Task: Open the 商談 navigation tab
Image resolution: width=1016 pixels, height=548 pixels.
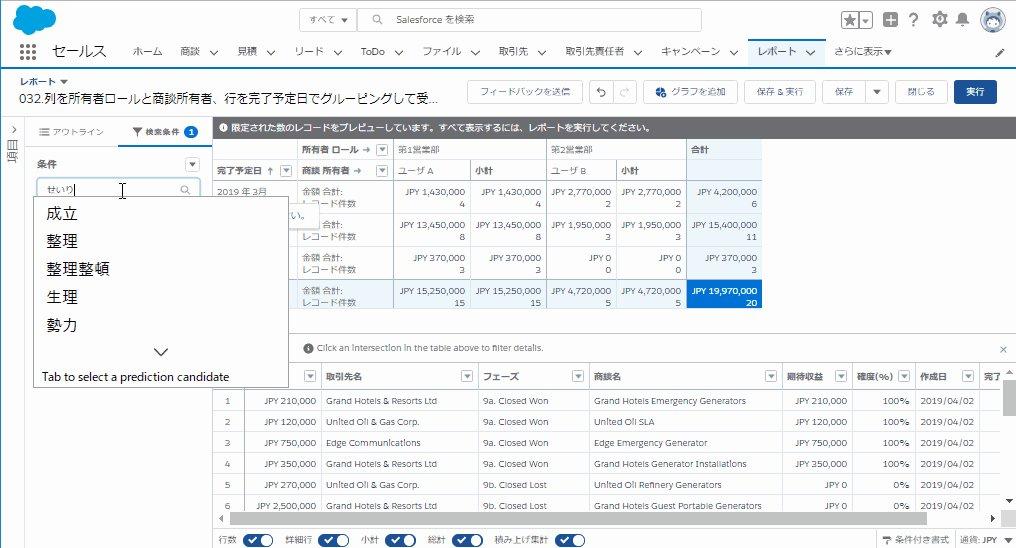Action: click(x=190, y=52)
